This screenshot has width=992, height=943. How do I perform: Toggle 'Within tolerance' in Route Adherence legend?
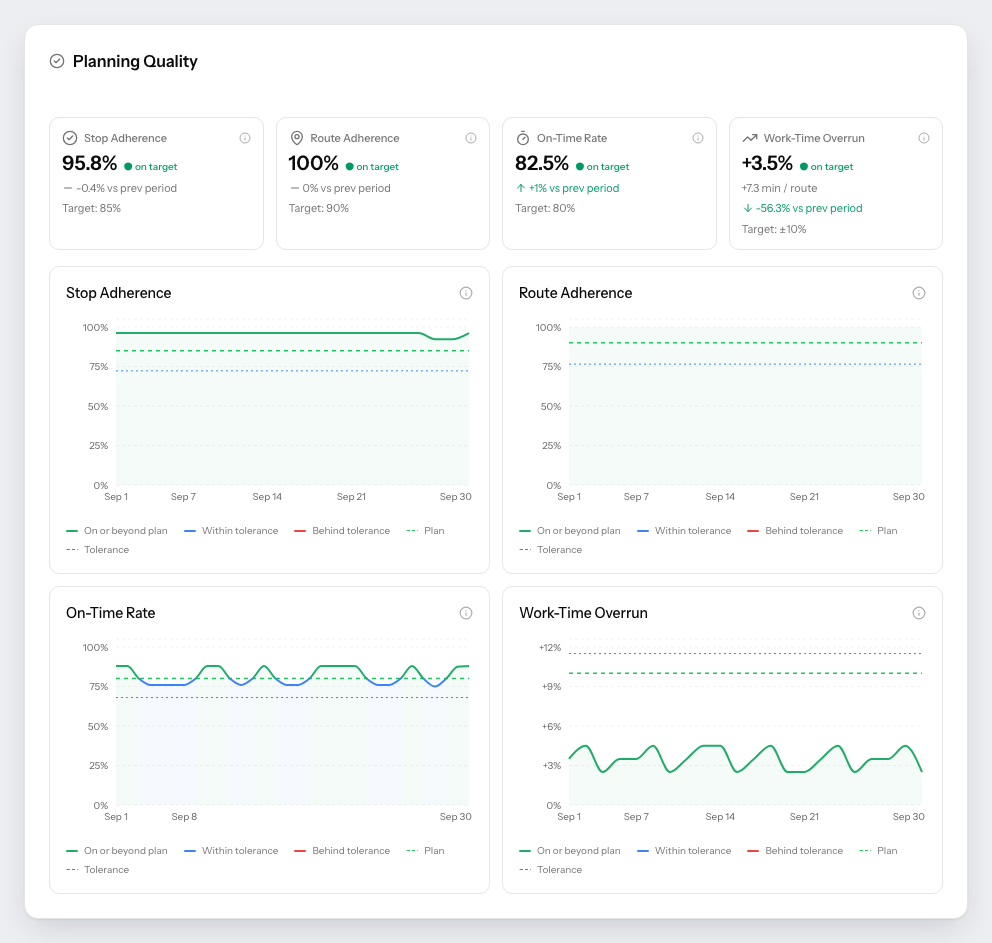coord(684,531)
